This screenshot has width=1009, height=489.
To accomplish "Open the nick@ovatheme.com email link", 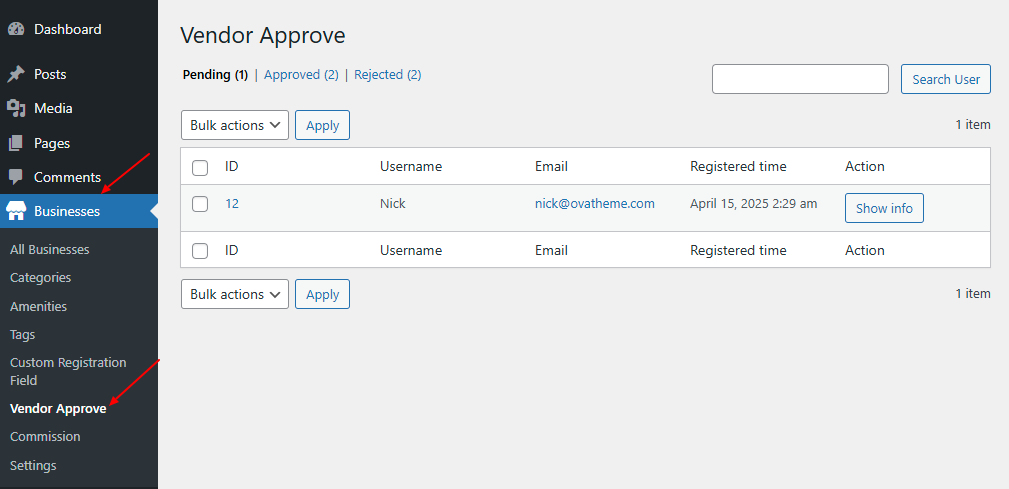I will (594, 204).
